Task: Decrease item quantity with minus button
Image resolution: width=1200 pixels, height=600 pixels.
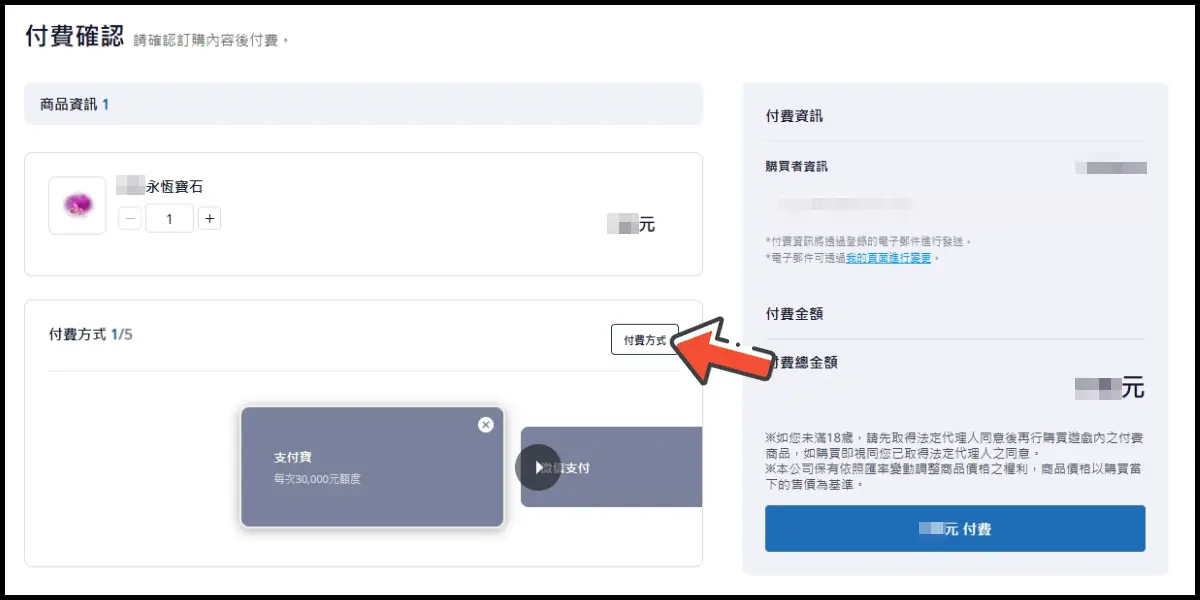Action: point(130,218)
